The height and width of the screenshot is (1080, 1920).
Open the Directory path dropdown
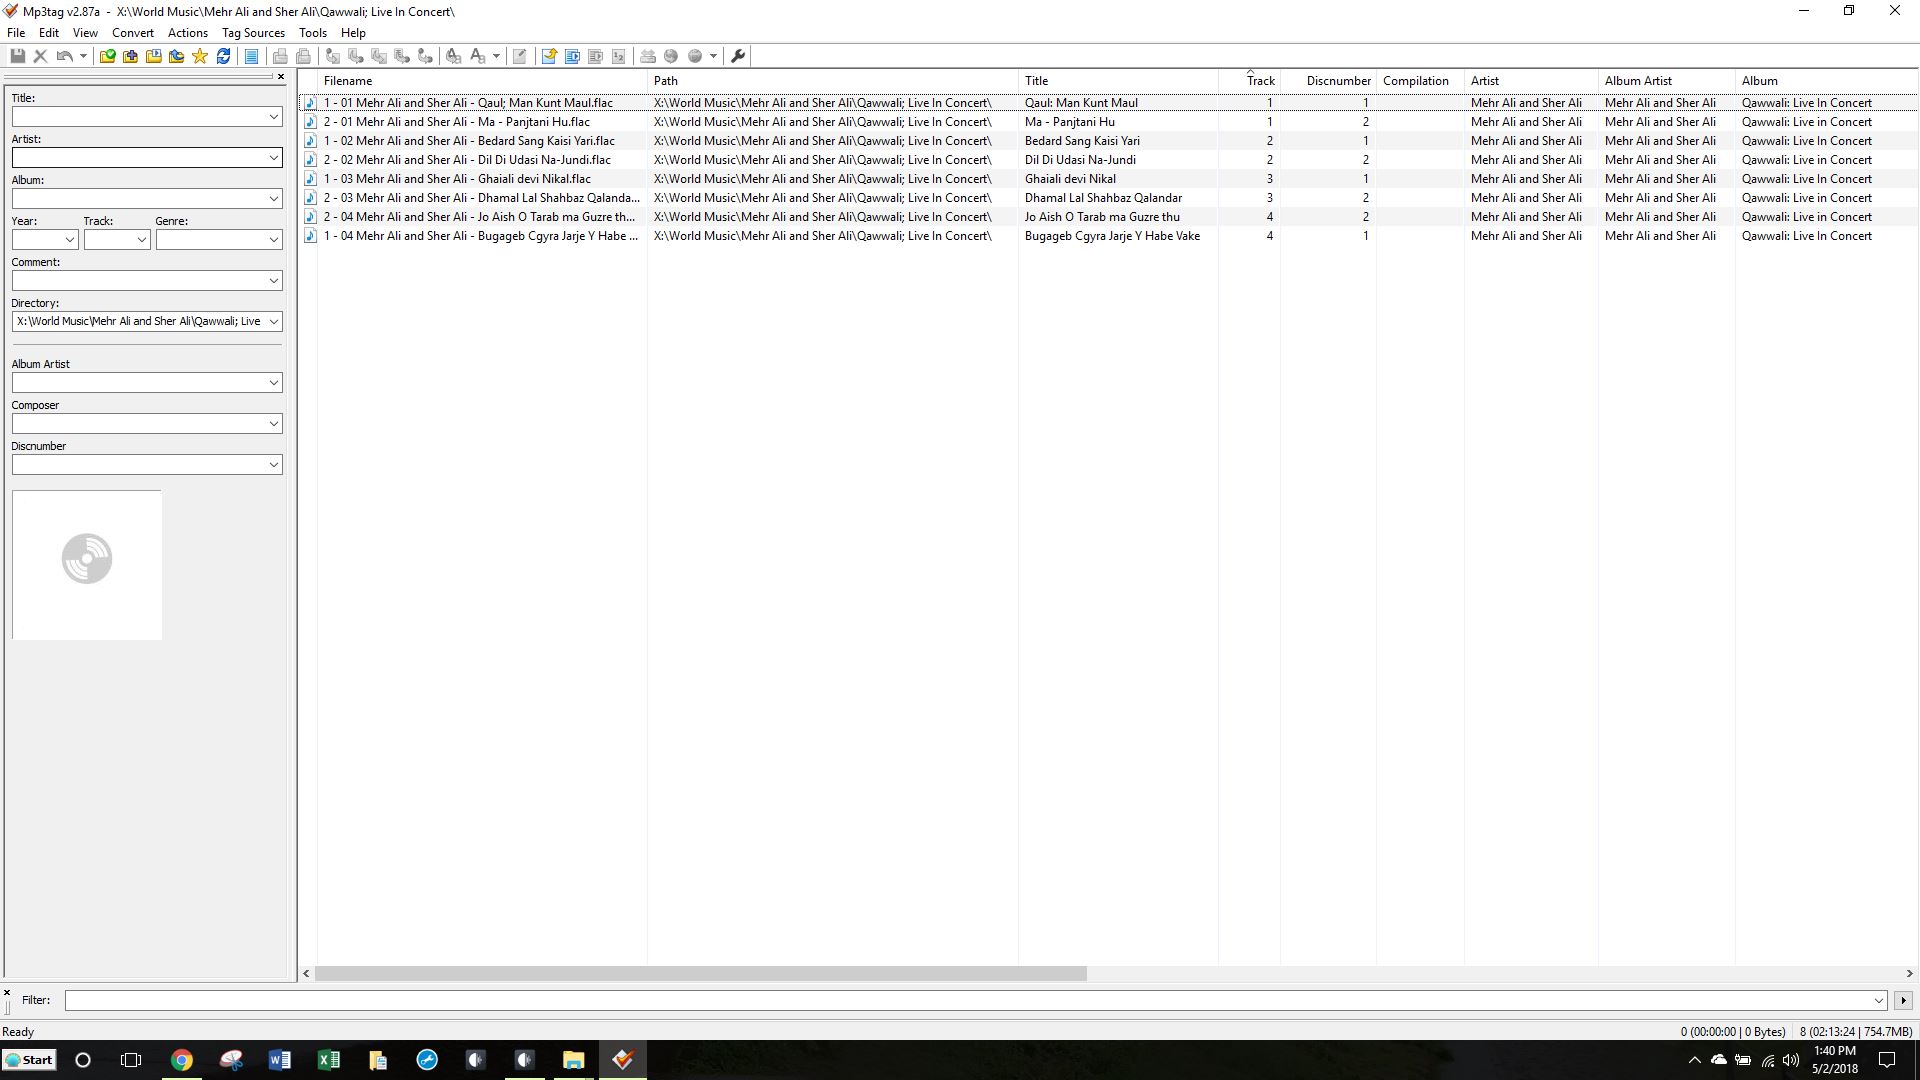click(273, 322)
